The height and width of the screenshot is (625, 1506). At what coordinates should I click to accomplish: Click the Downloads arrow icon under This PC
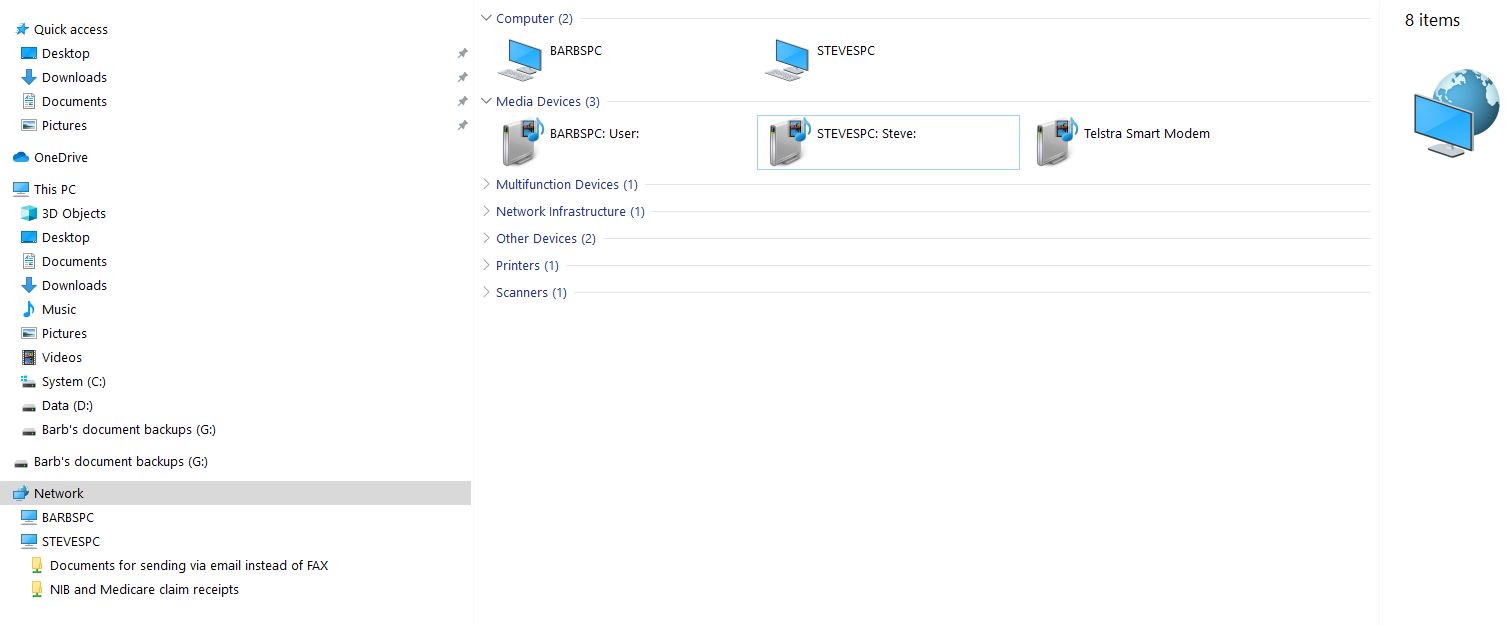point(29,285)
